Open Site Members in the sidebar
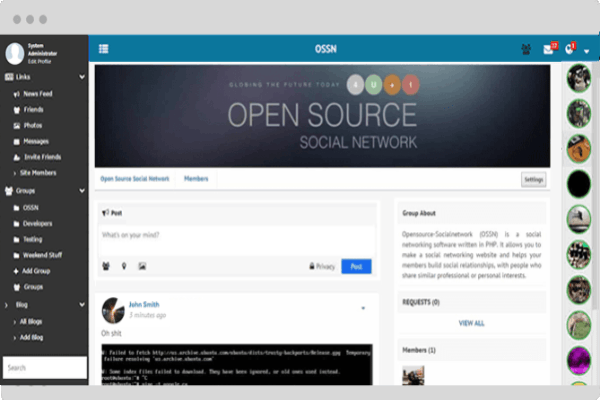Image resolution: width=600 pixels, height=400 pixels. 38,173
